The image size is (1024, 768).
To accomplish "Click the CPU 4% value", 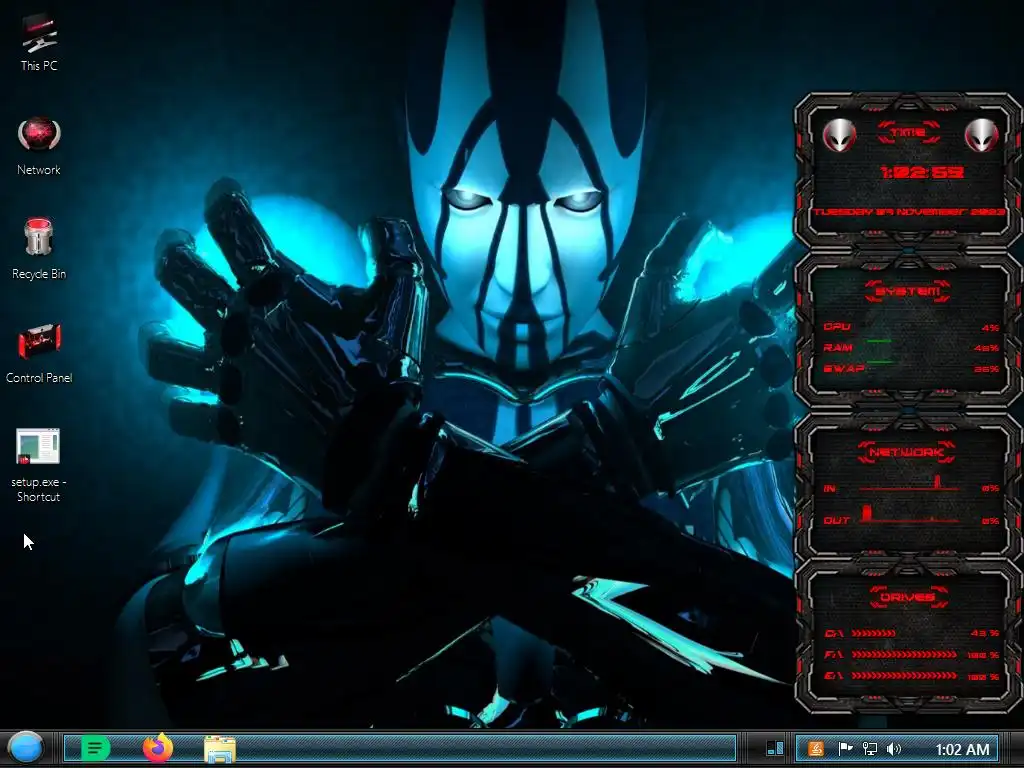I will tap(990, 328).
